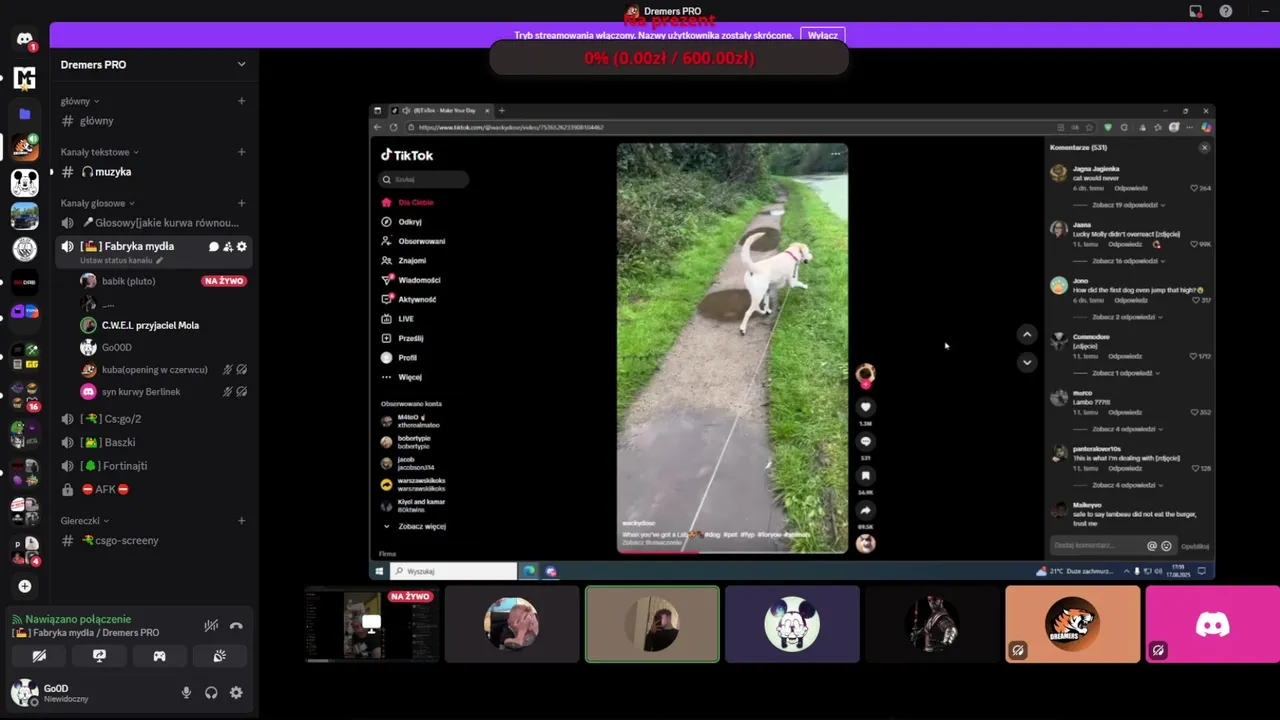1280x720 pixels.
Task: Open Discord direct messages home icon
Action: [25, 40]
